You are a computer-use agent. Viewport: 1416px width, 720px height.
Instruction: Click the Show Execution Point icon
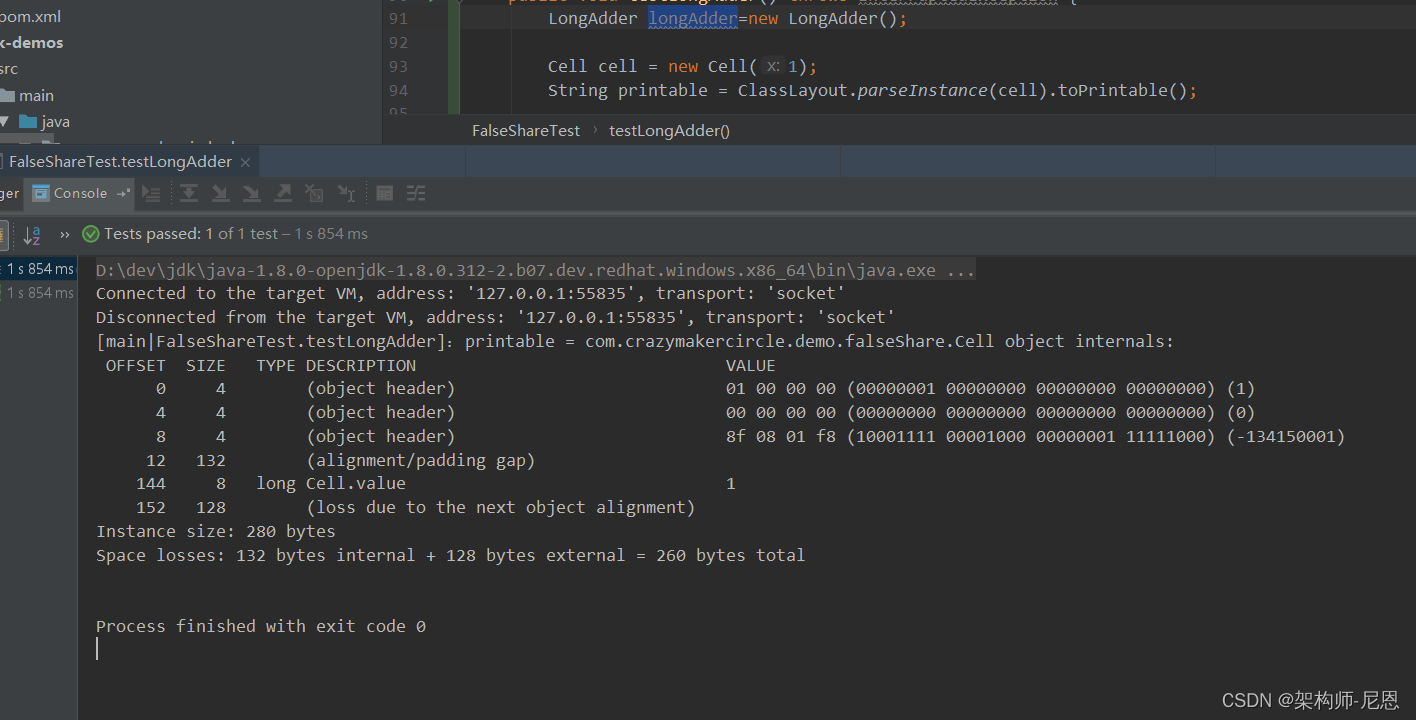(x=151, y=193)
